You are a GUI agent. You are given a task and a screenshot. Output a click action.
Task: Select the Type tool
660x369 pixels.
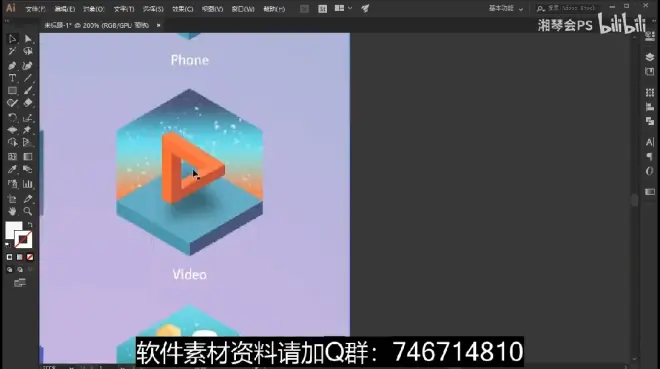pos(12,78)
